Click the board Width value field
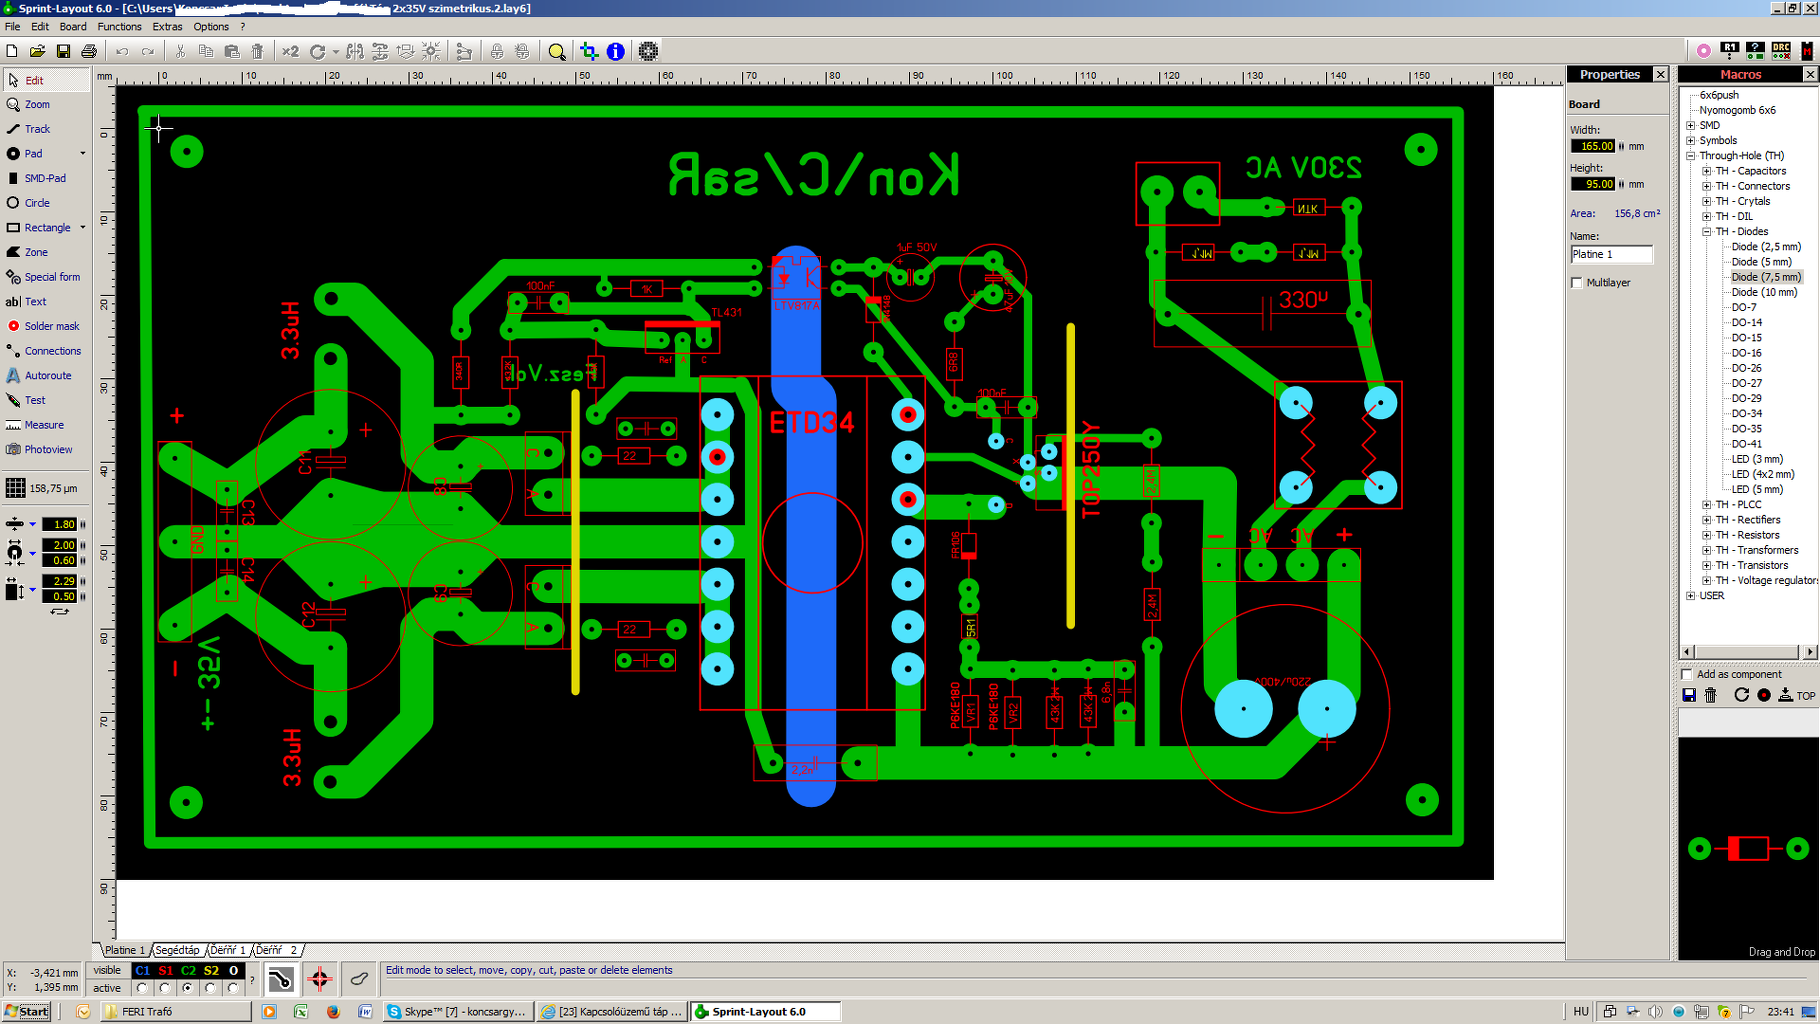The width and height of the screenshot is (1820, 1024). pyautogui.click(x=1593, y=146)
